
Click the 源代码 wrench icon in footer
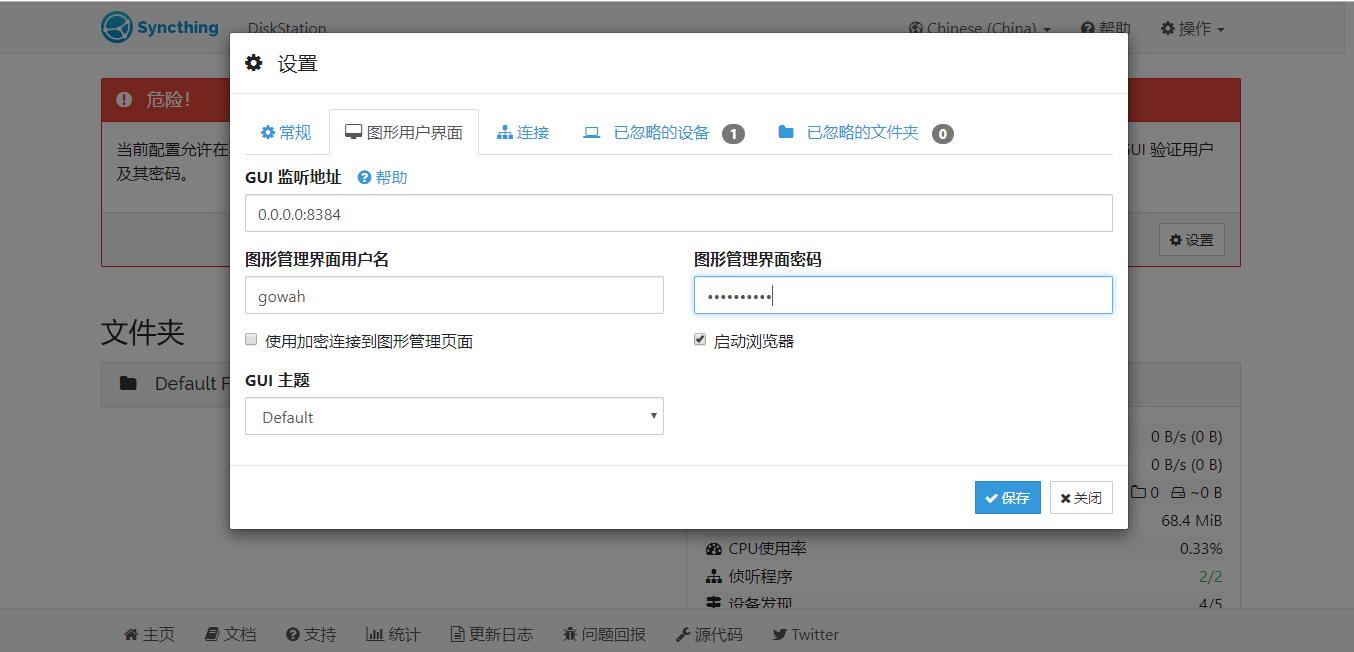[x=683, y=634]
